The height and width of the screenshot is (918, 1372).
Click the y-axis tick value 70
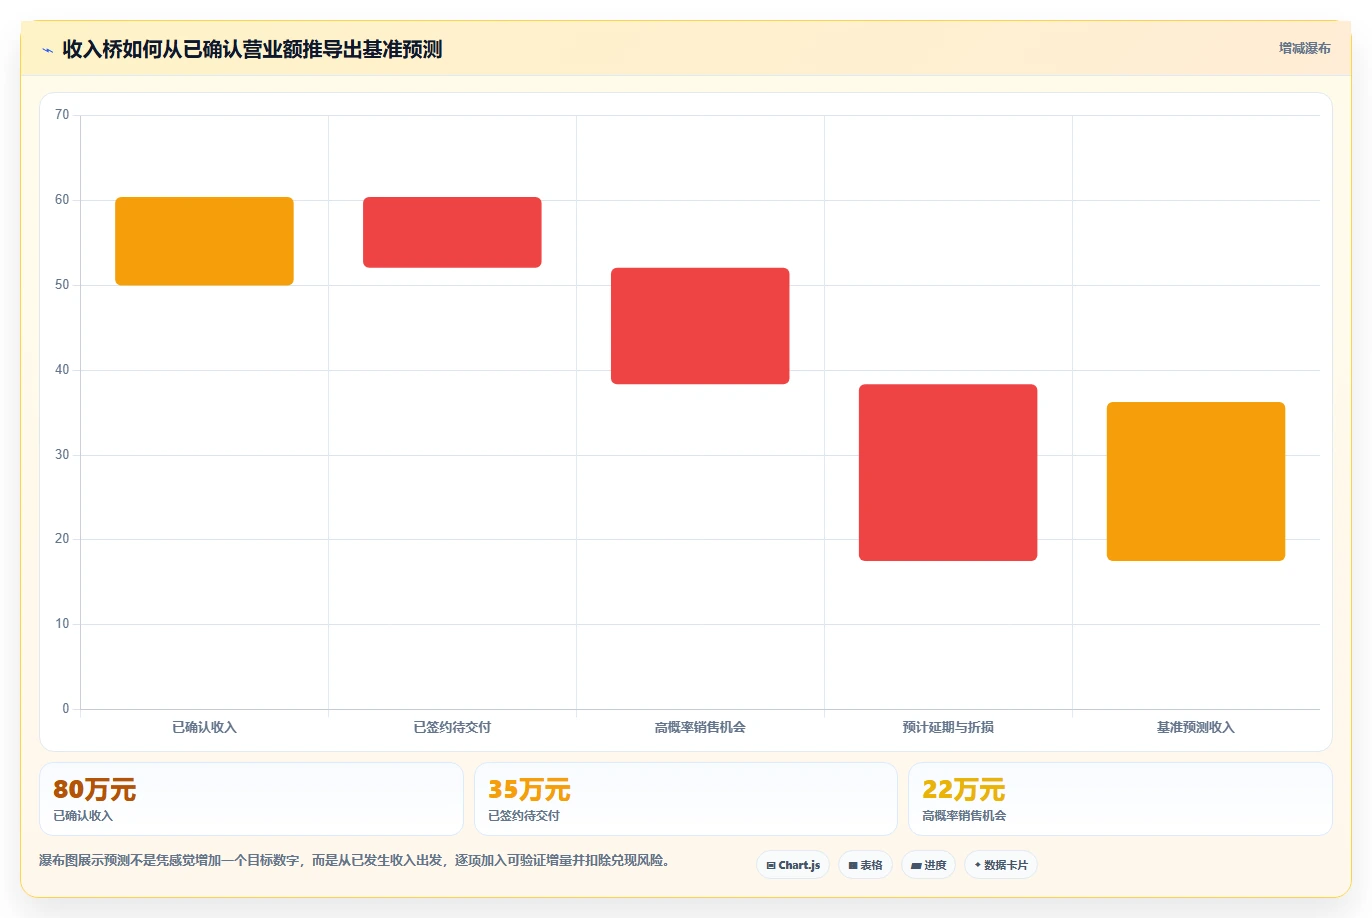[x=62, y=115]
